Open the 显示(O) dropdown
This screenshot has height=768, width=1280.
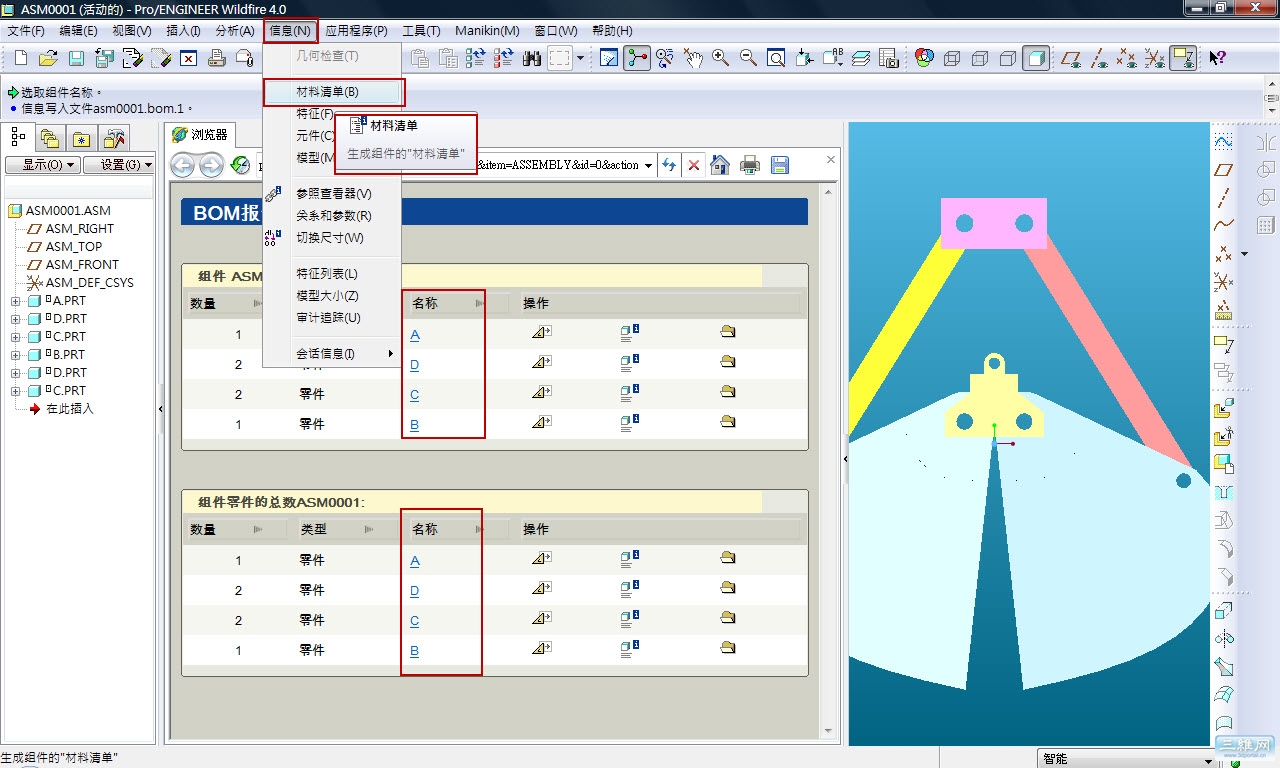(x=42, y=165)
